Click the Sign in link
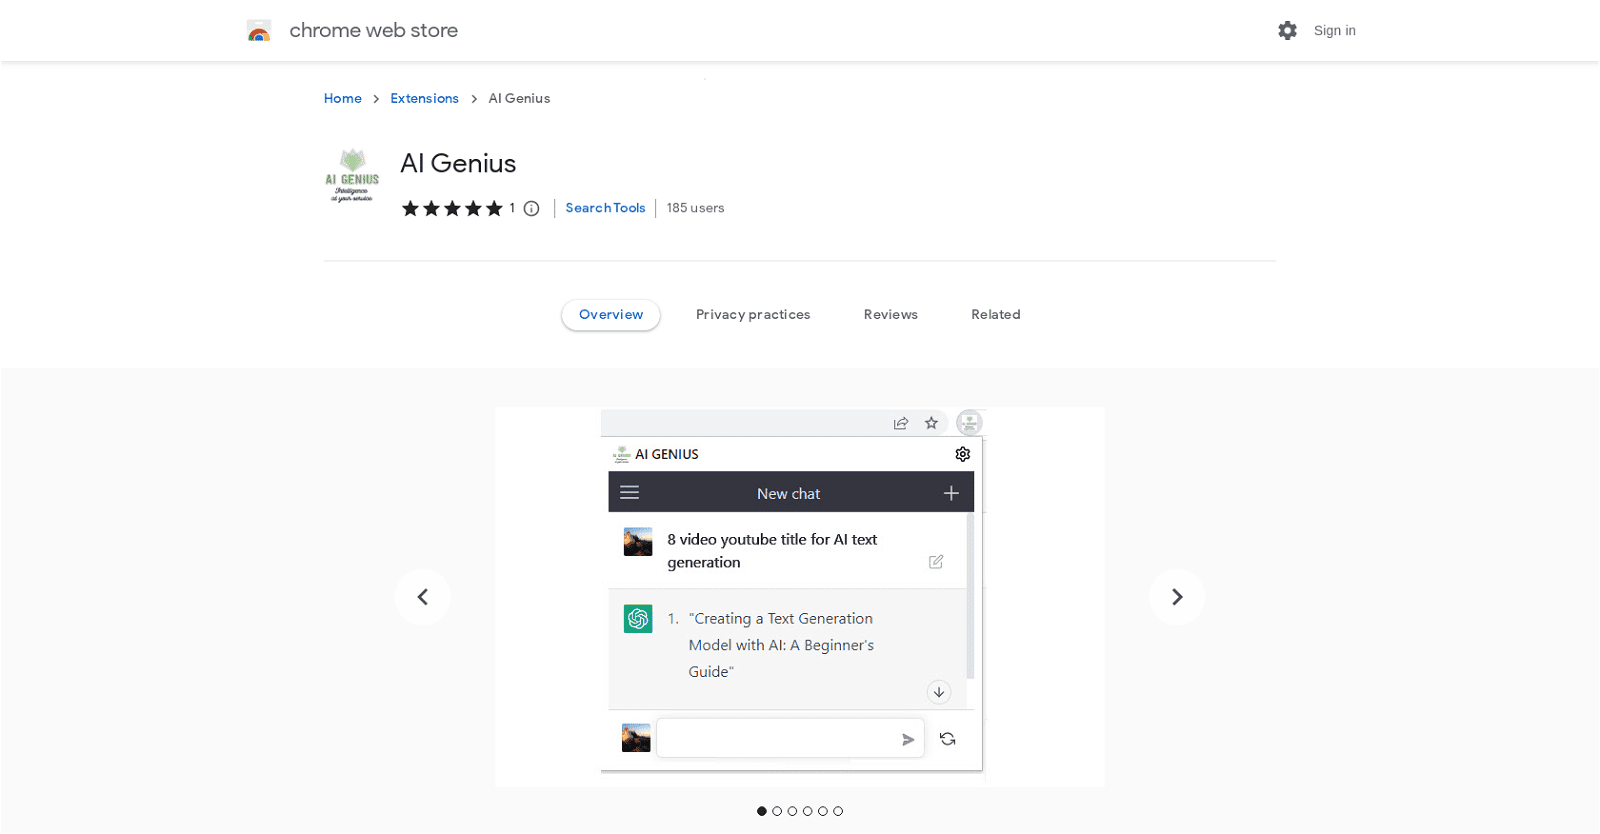Image resolution: width=1600 pixels, height=834 pixels. [1334, 31]
